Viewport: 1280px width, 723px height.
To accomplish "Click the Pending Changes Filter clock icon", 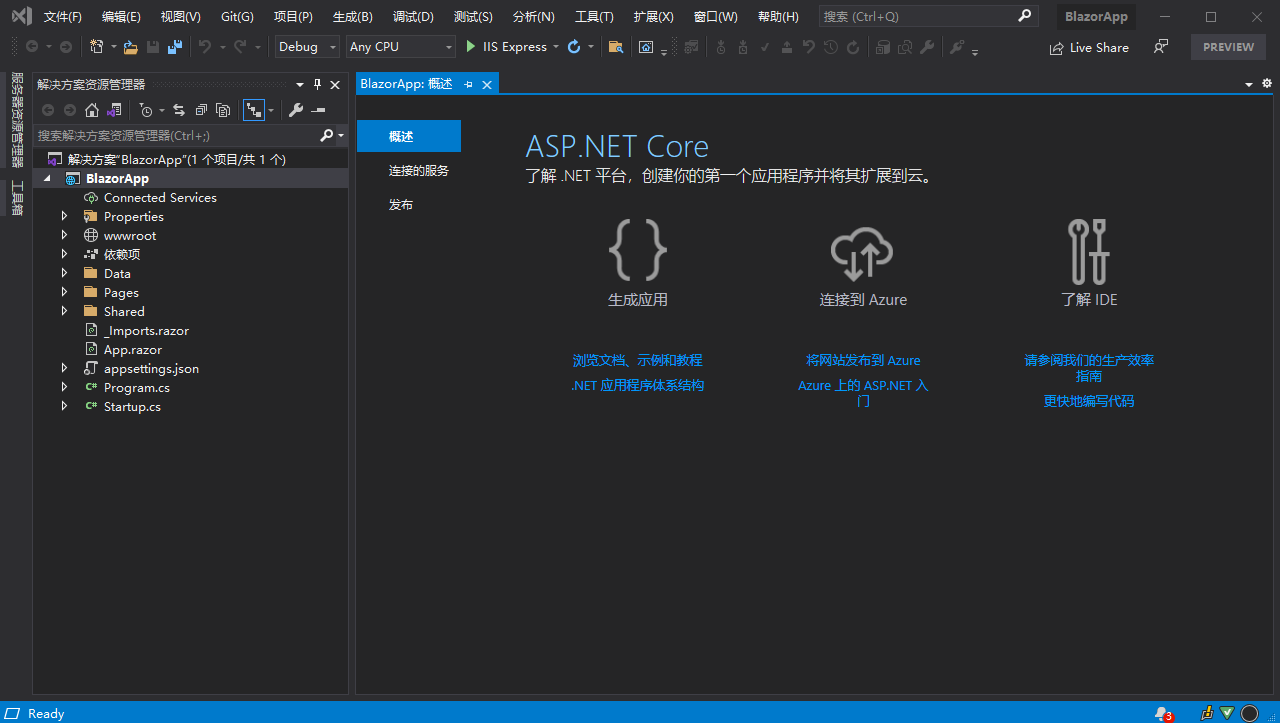I will click(146, 110).
